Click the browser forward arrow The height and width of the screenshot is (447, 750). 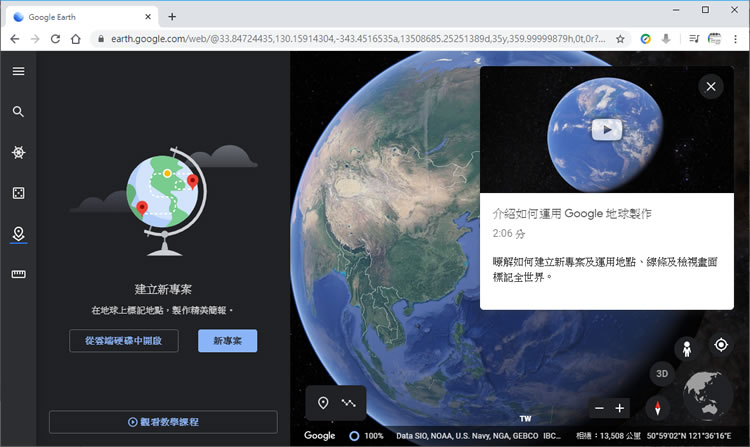(35, 39)
